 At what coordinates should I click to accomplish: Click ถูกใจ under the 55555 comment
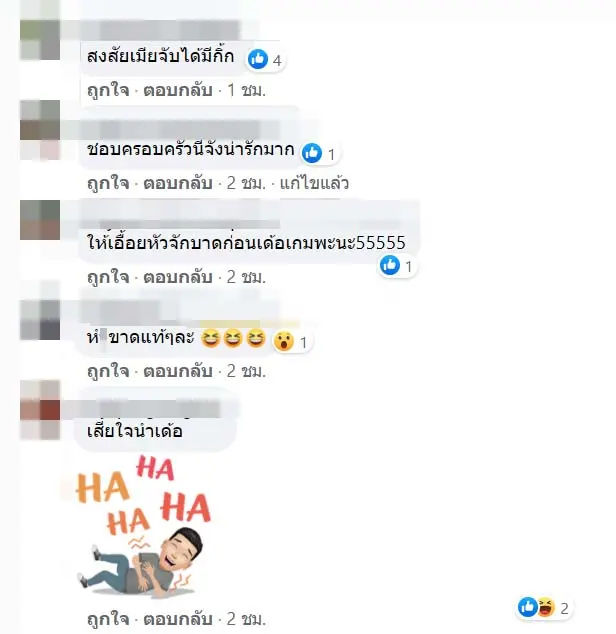pos(108,277)
